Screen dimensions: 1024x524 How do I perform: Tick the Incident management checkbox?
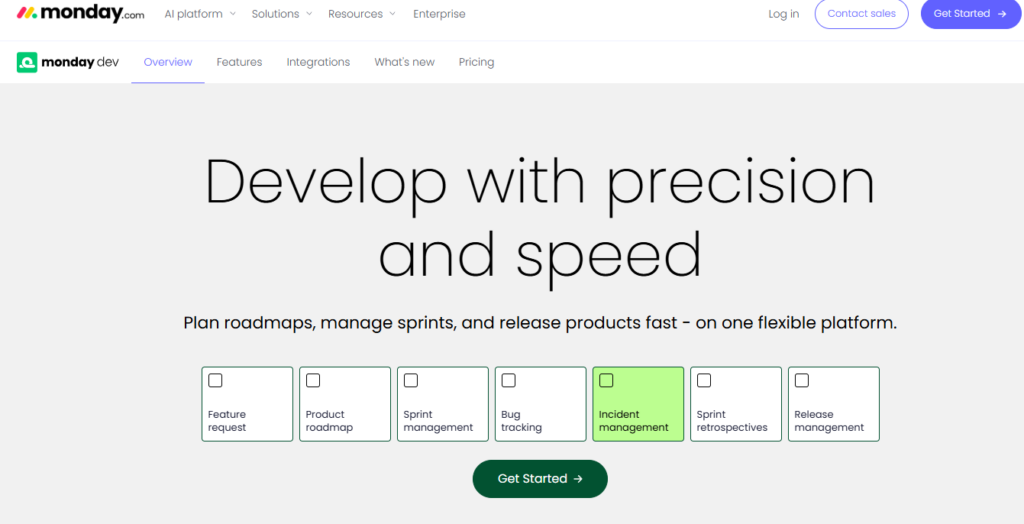[606, 380]
